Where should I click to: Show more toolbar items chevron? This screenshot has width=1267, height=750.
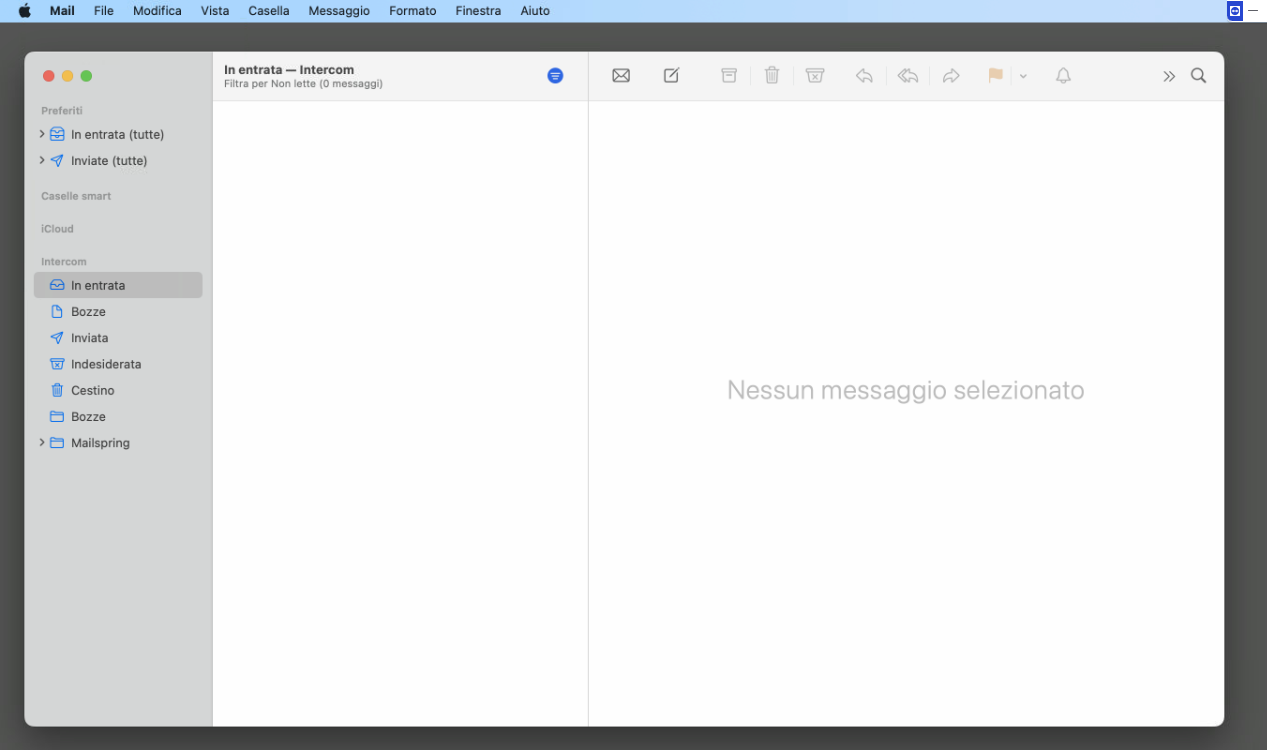pos(1168,76)
